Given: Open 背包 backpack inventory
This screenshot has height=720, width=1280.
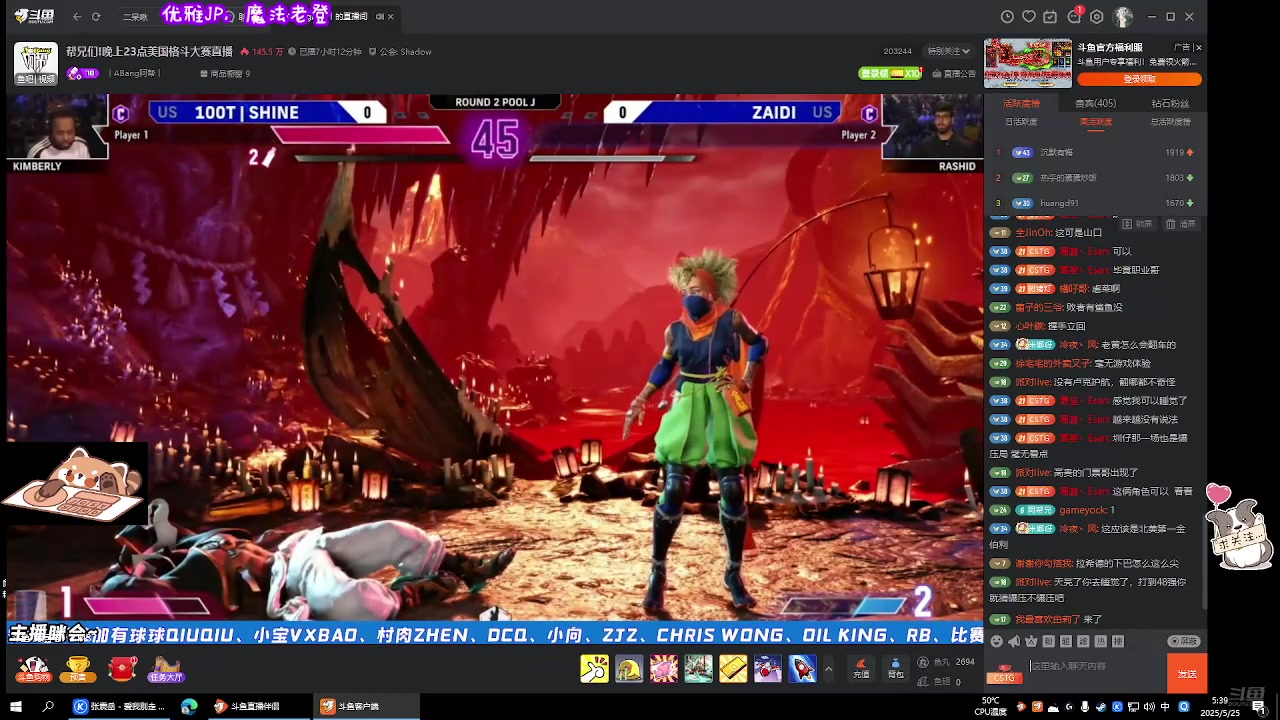Looking at the screenshot, I should pyautogui.click(x=895, y=668).
